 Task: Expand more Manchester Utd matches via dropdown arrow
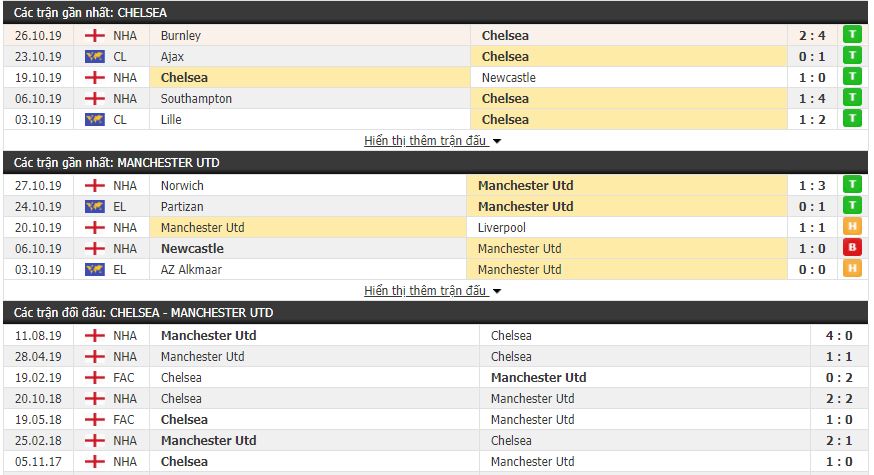pos(497,292)
